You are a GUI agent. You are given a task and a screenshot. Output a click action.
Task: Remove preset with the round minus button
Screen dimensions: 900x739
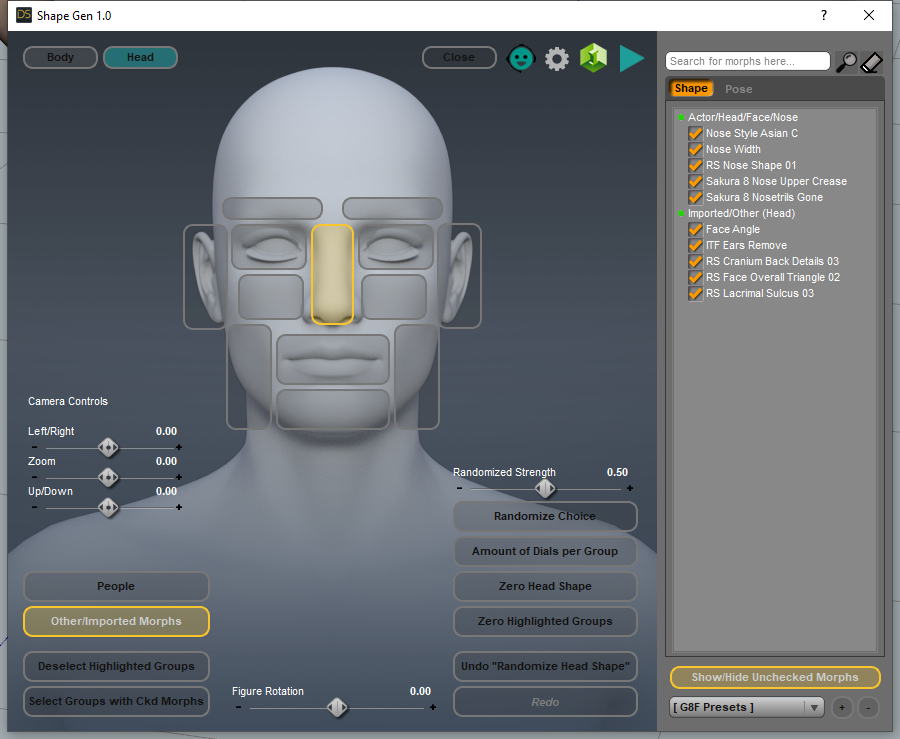[868, 707]
